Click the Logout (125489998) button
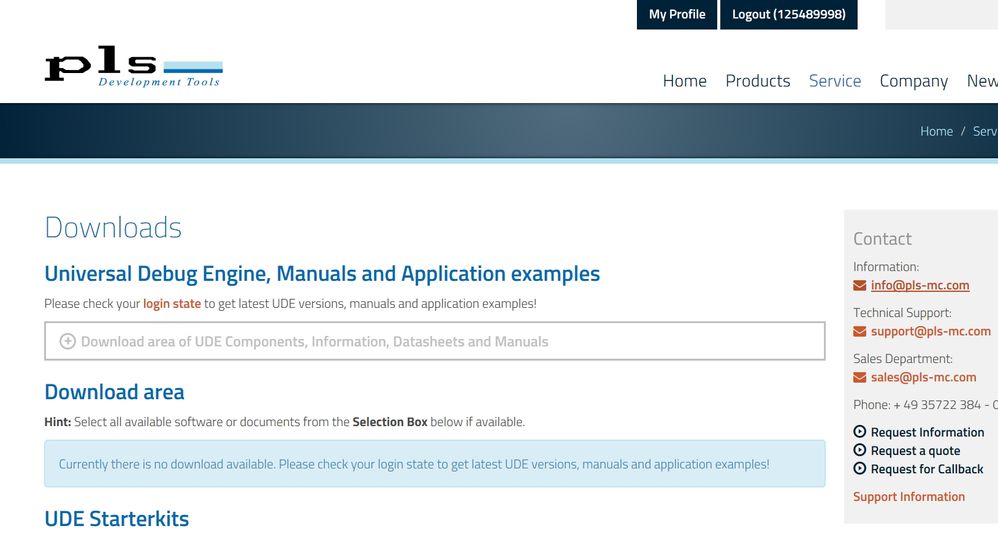998x539 pixels. [x=789, y=14]
